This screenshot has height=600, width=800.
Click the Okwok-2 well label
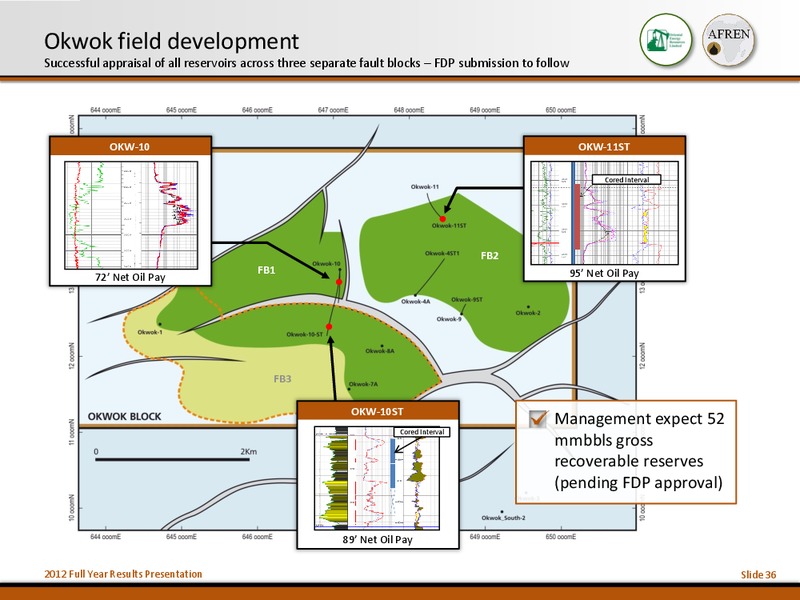[x=528, y=313]
